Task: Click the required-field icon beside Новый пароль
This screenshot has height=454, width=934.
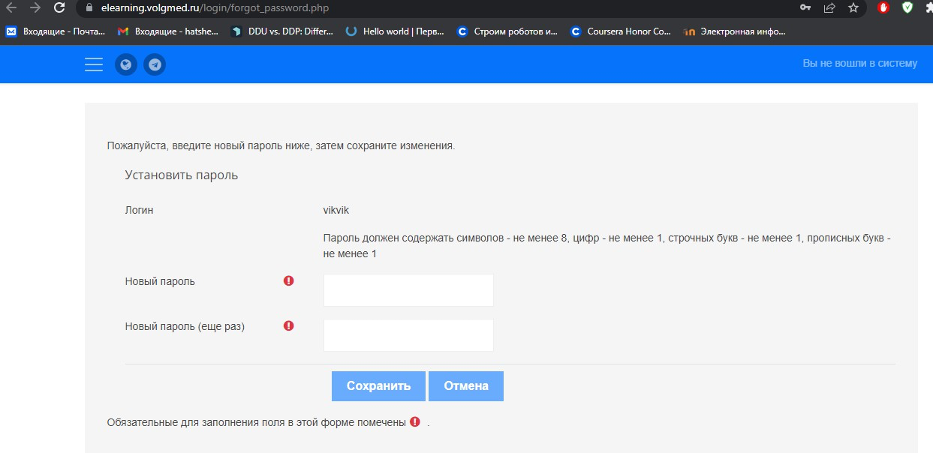Action: coord(289,281)
